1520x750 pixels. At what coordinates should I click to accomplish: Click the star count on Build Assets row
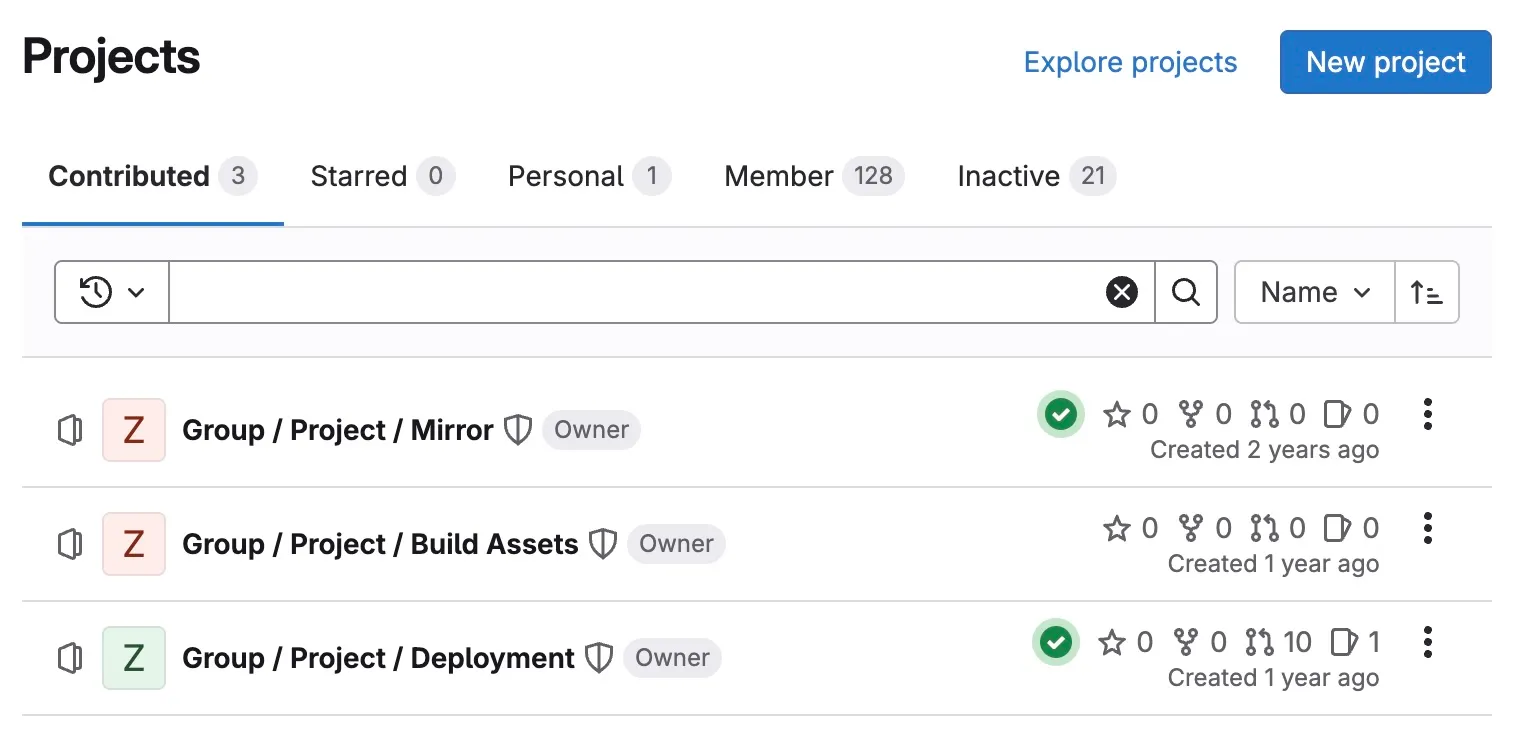[1130, 528]
